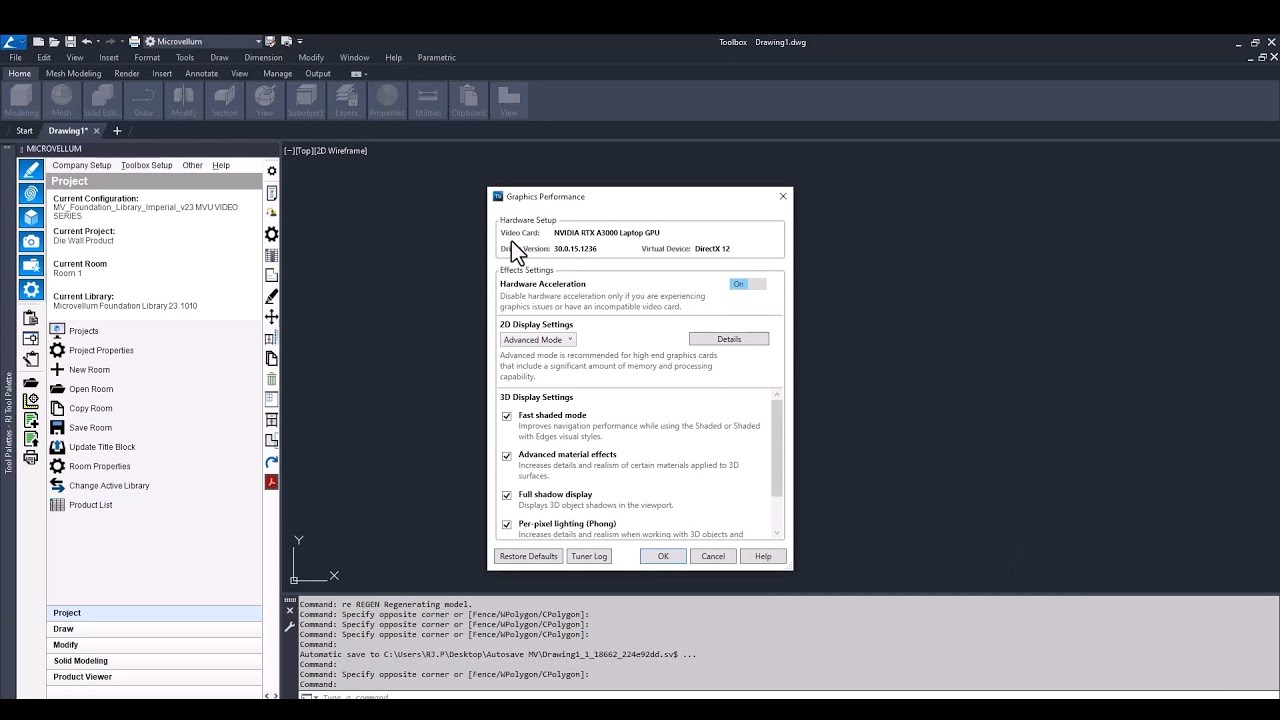Click the Restore Defaults button

tap(529, 556)
